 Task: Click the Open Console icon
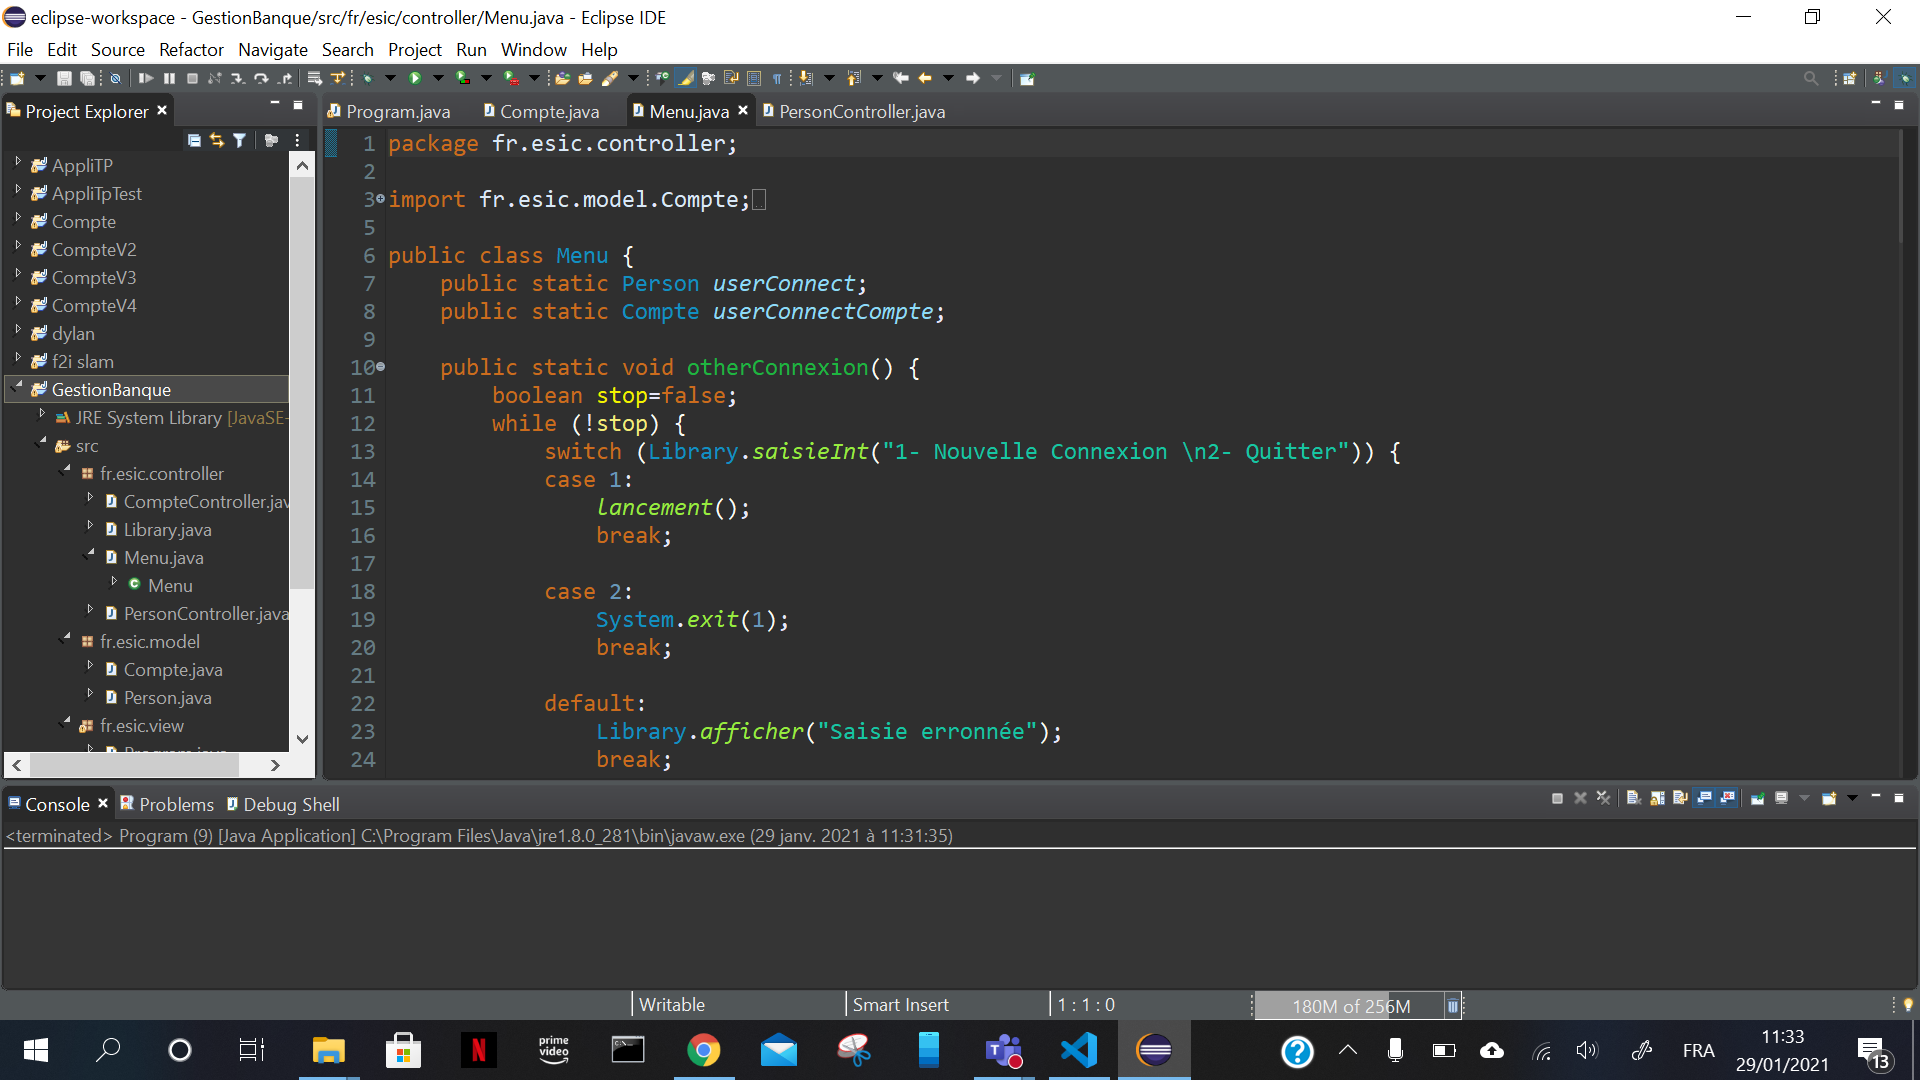tap(1830, 798)
